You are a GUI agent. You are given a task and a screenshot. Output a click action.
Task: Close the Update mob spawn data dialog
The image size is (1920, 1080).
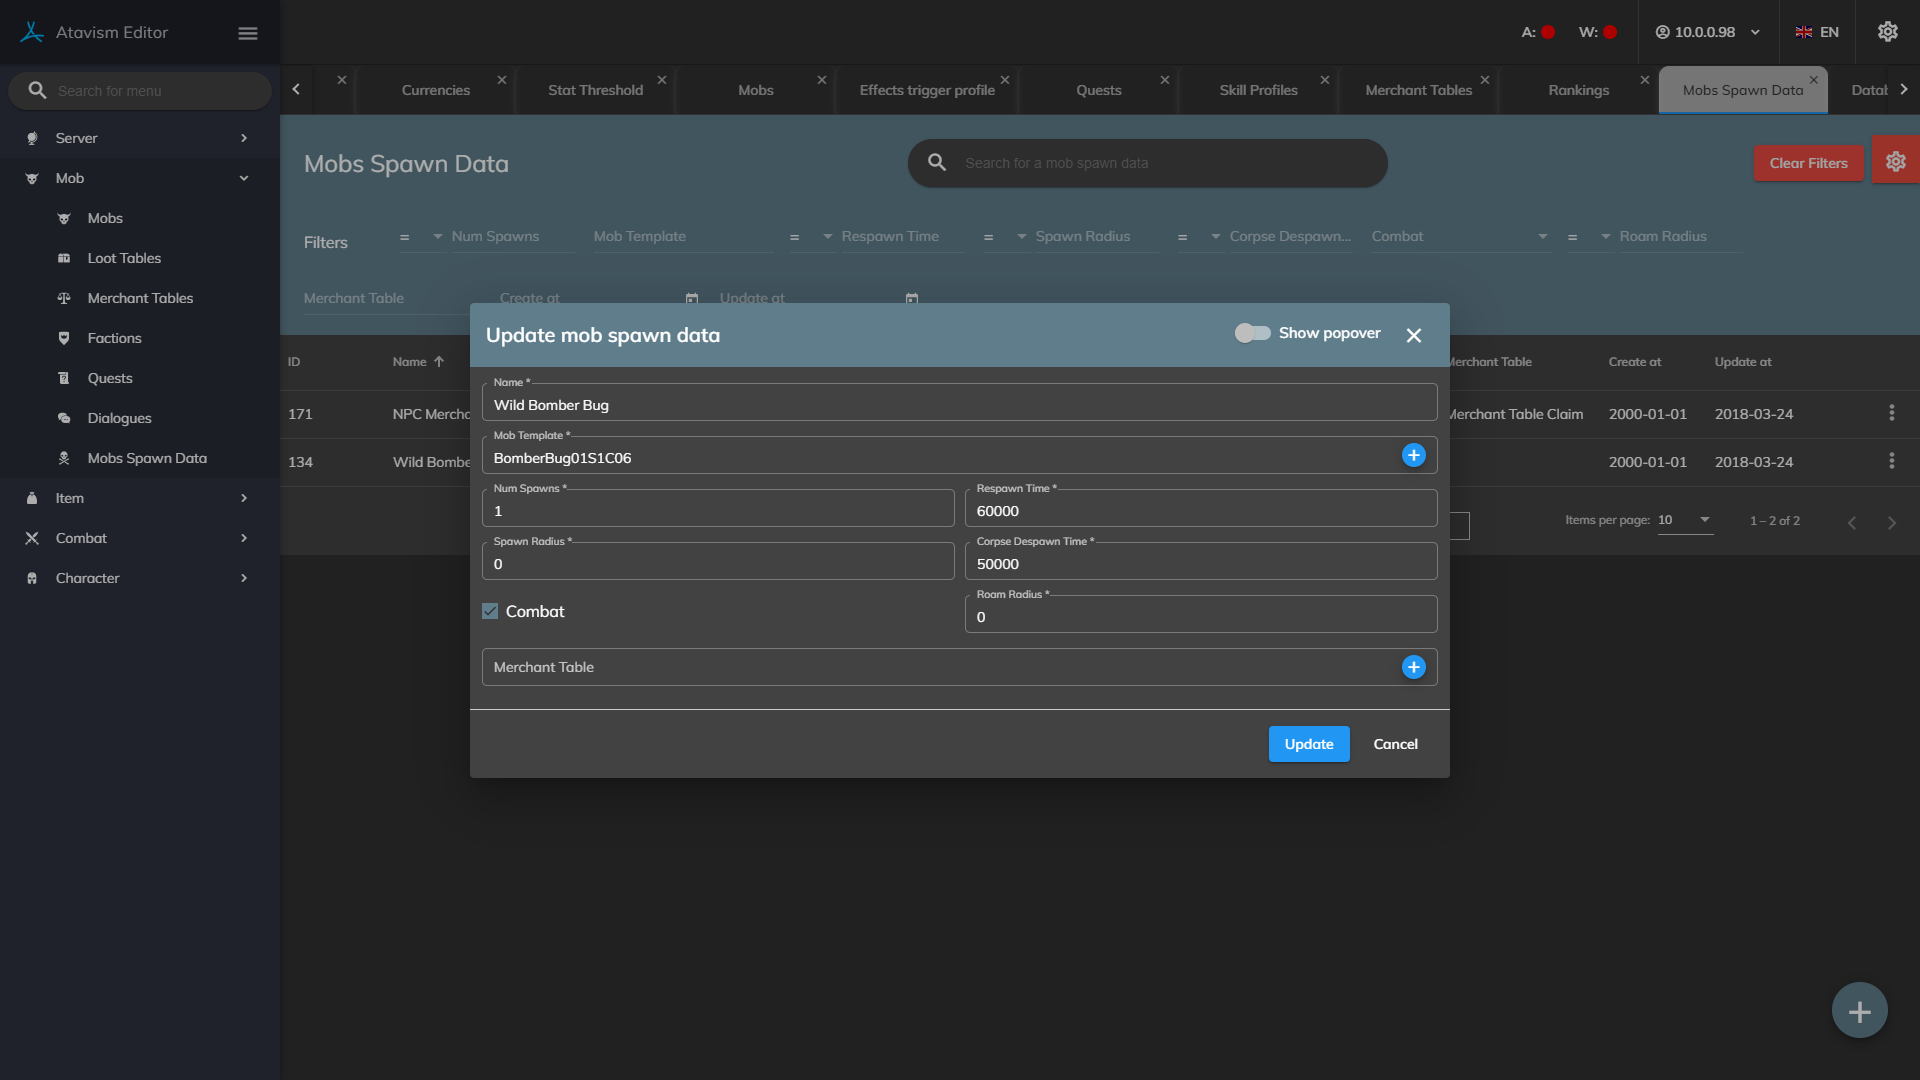[1413, 336]
